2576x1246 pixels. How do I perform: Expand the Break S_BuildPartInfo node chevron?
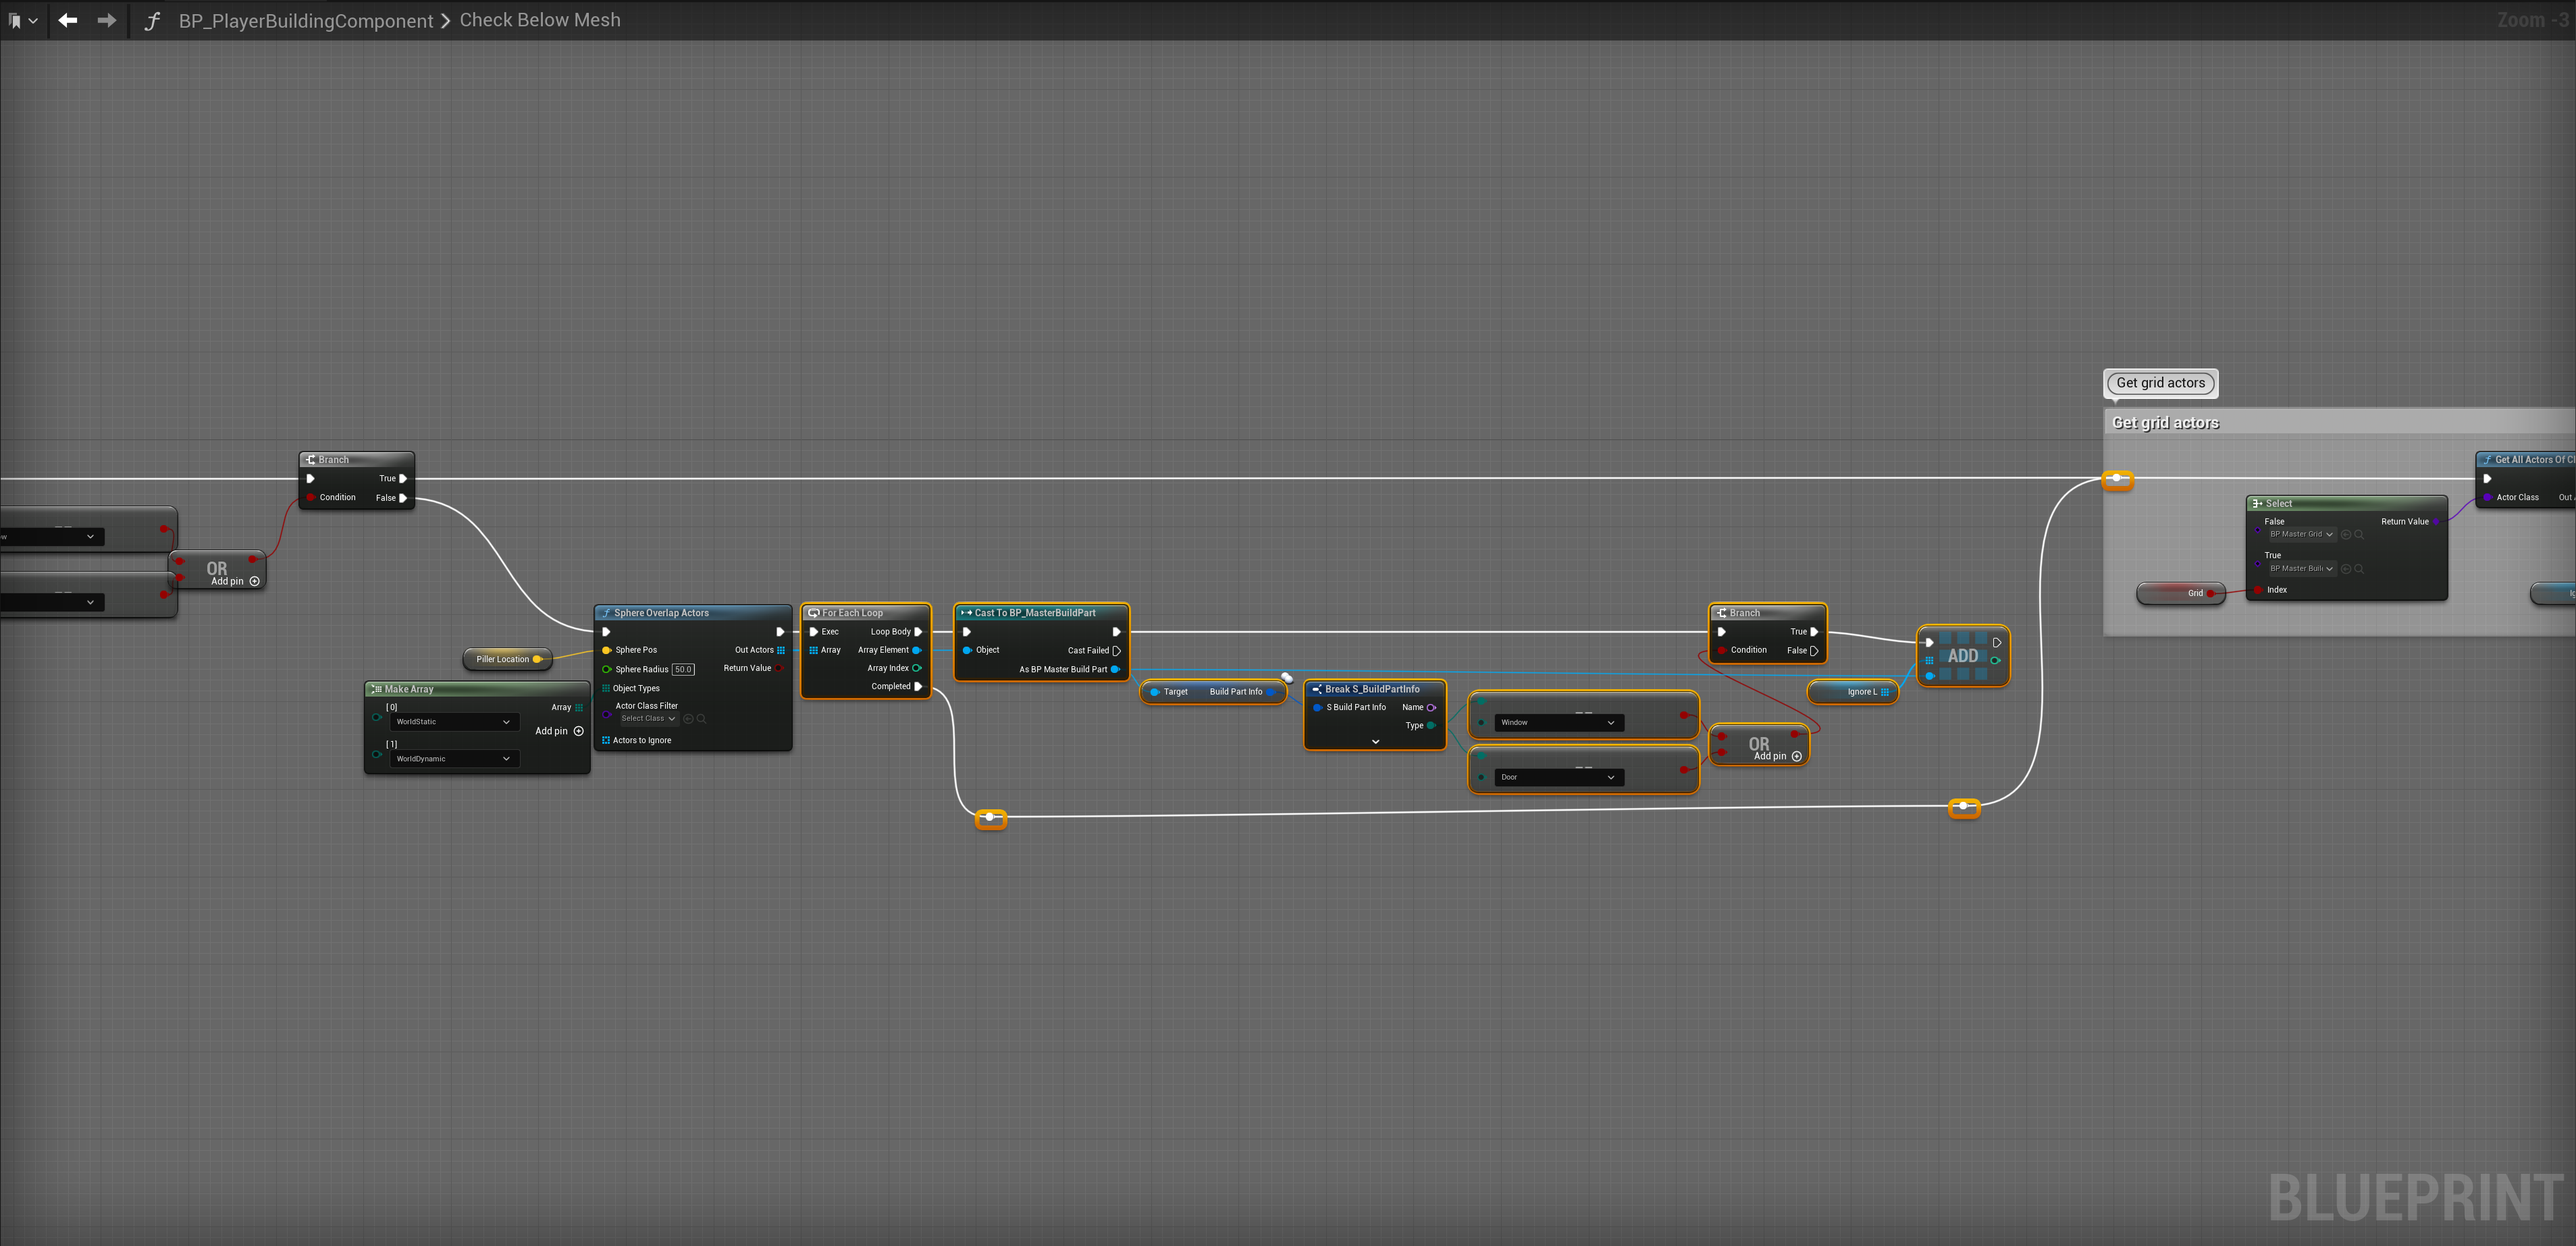[x=1375, y=742]
